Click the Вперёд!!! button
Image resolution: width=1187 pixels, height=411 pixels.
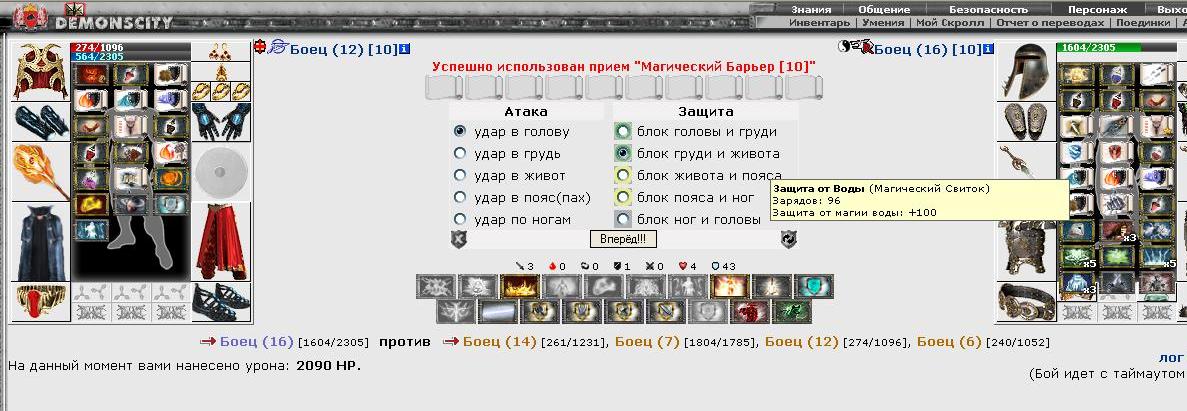click(x=623, y=239)
